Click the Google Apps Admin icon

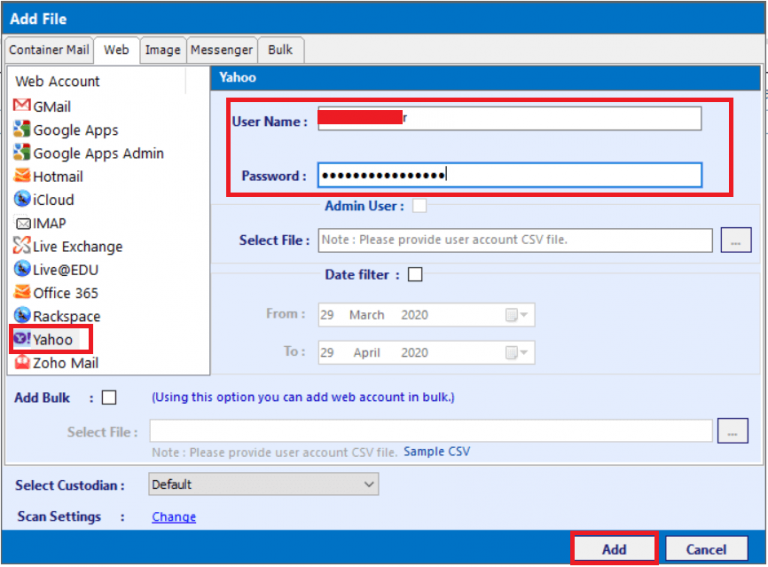22,152
